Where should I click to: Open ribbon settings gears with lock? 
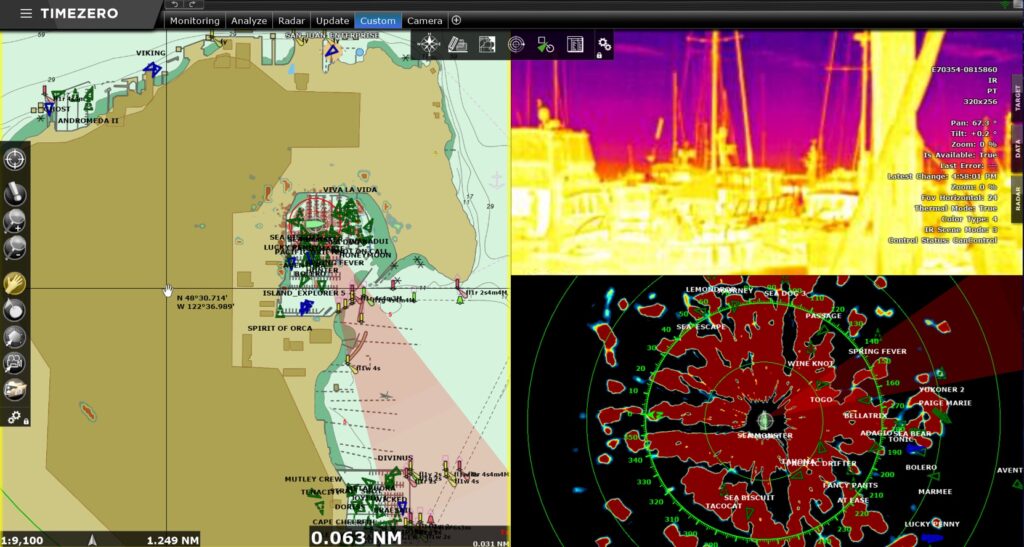[604, 46]
